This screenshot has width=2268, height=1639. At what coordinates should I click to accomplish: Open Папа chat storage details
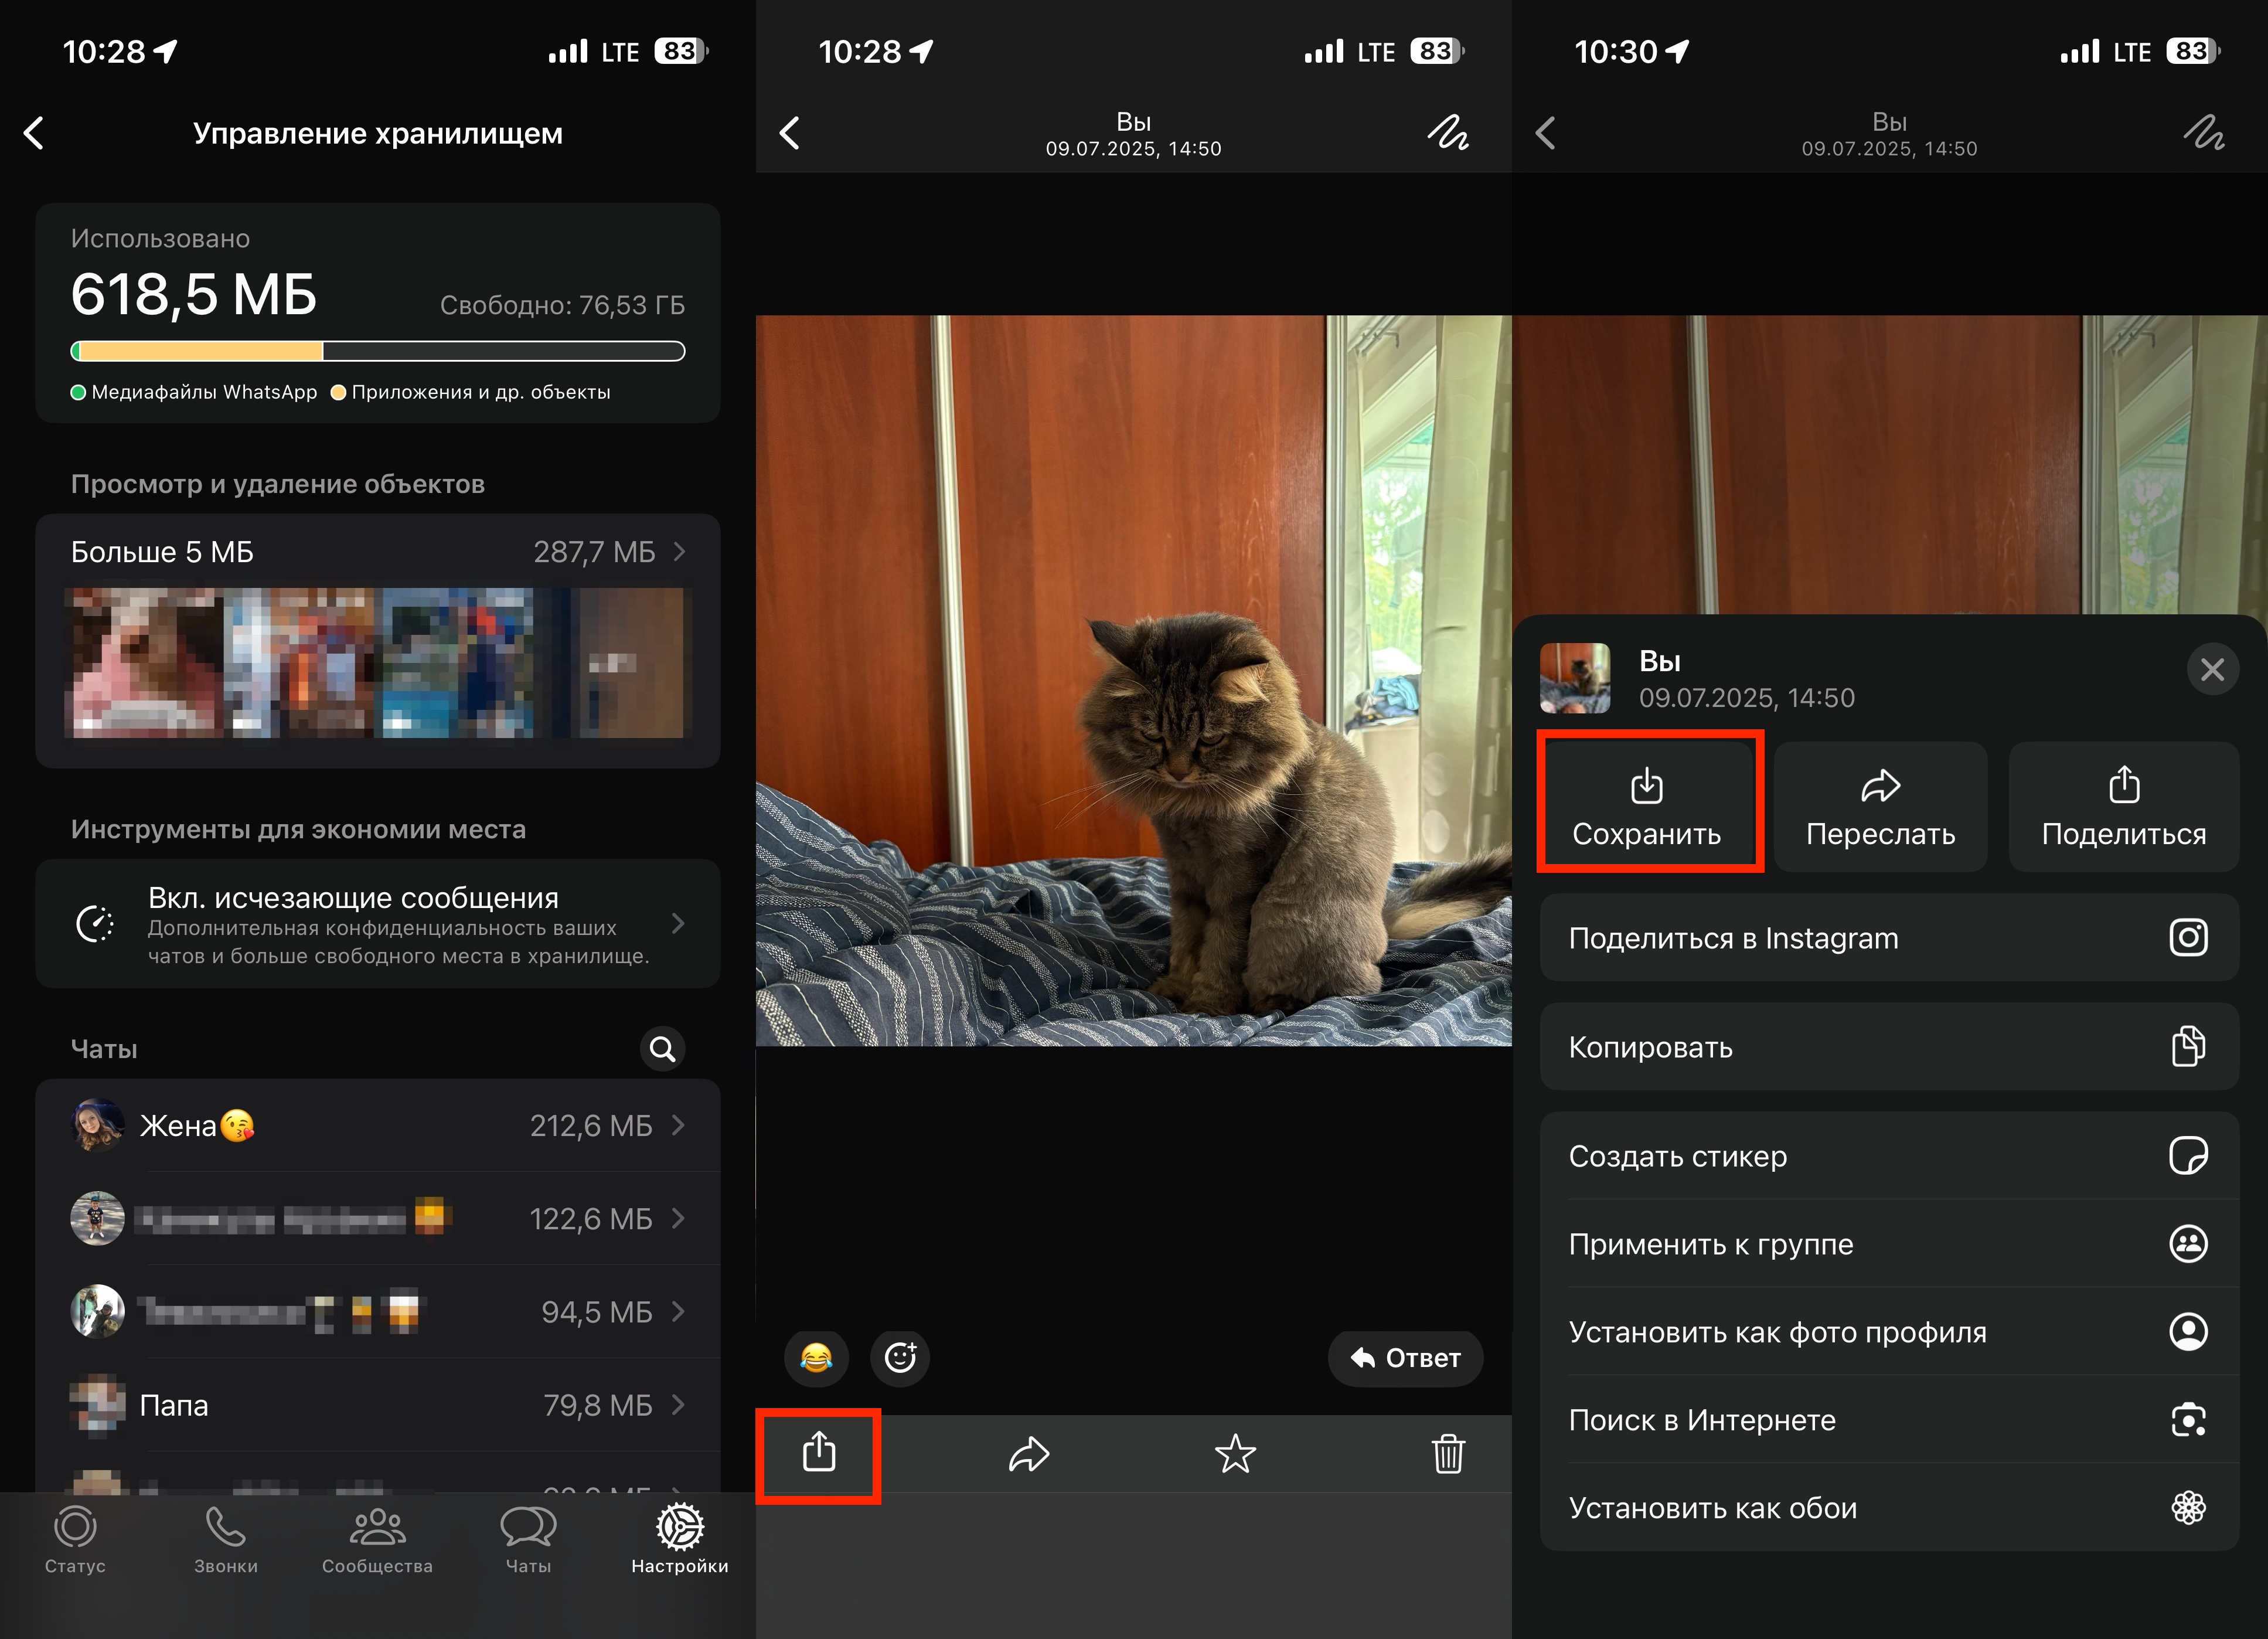point(378,1405)
